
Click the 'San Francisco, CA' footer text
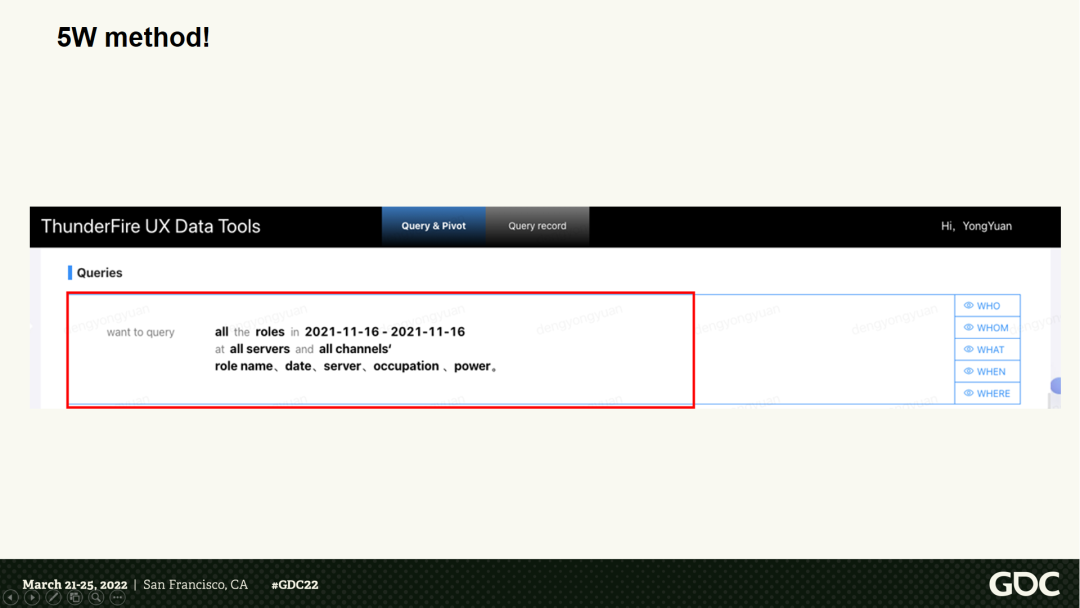click(x=196, y=585)
